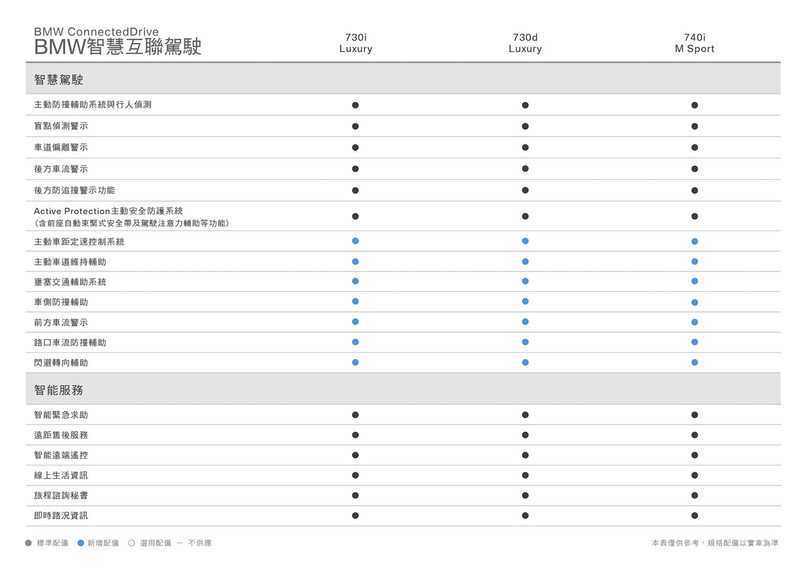The width and height of the screenshot is (800, 567).
Task: Click 730d Luxury dot for 盲點偵測警示
Action: pos(525,126)
